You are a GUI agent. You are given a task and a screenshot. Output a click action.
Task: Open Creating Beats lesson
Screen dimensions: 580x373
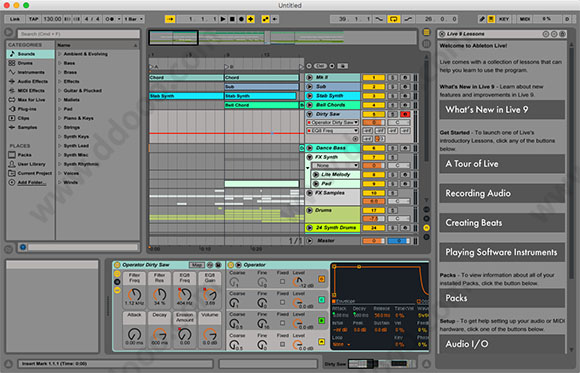pos(502,223)
